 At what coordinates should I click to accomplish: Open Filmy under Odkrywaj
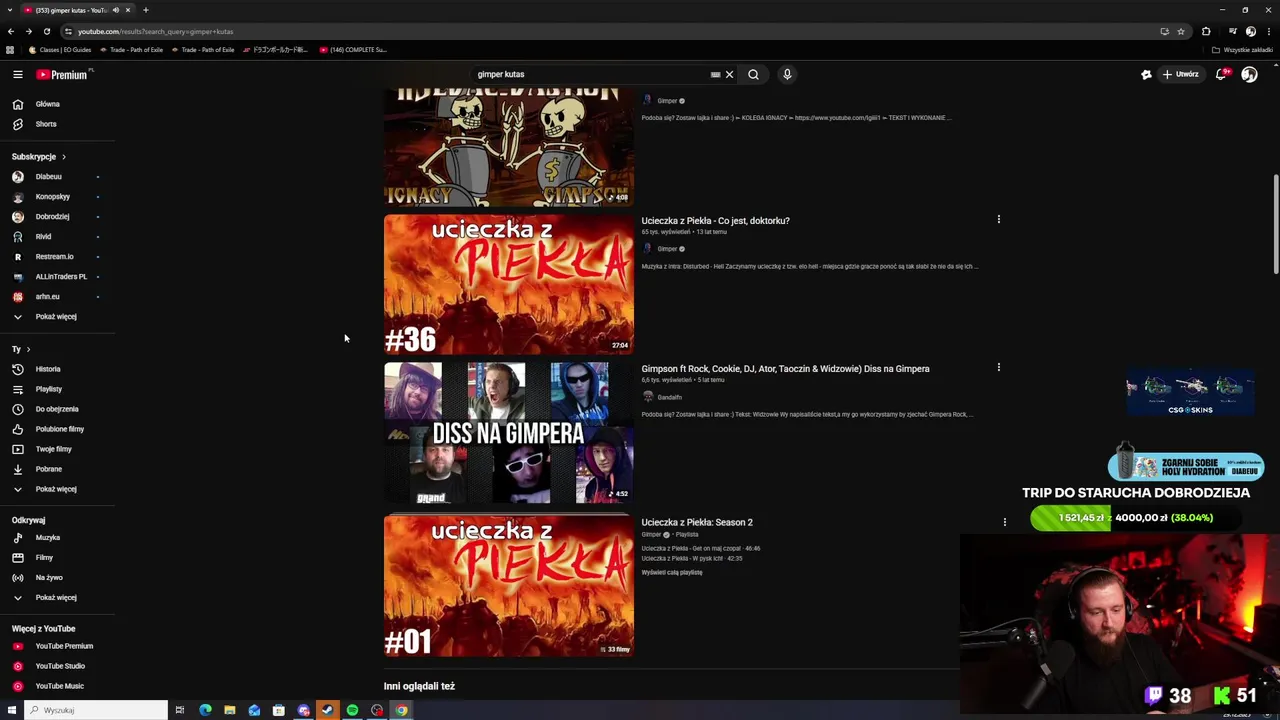point(44,558)
